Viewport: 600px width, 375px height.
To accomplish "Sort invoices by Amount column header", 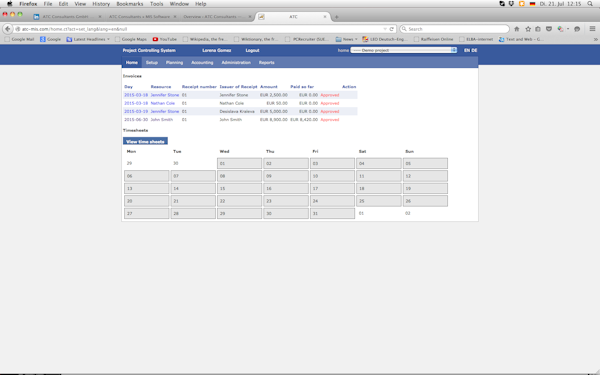I will [x=269, y=87].
